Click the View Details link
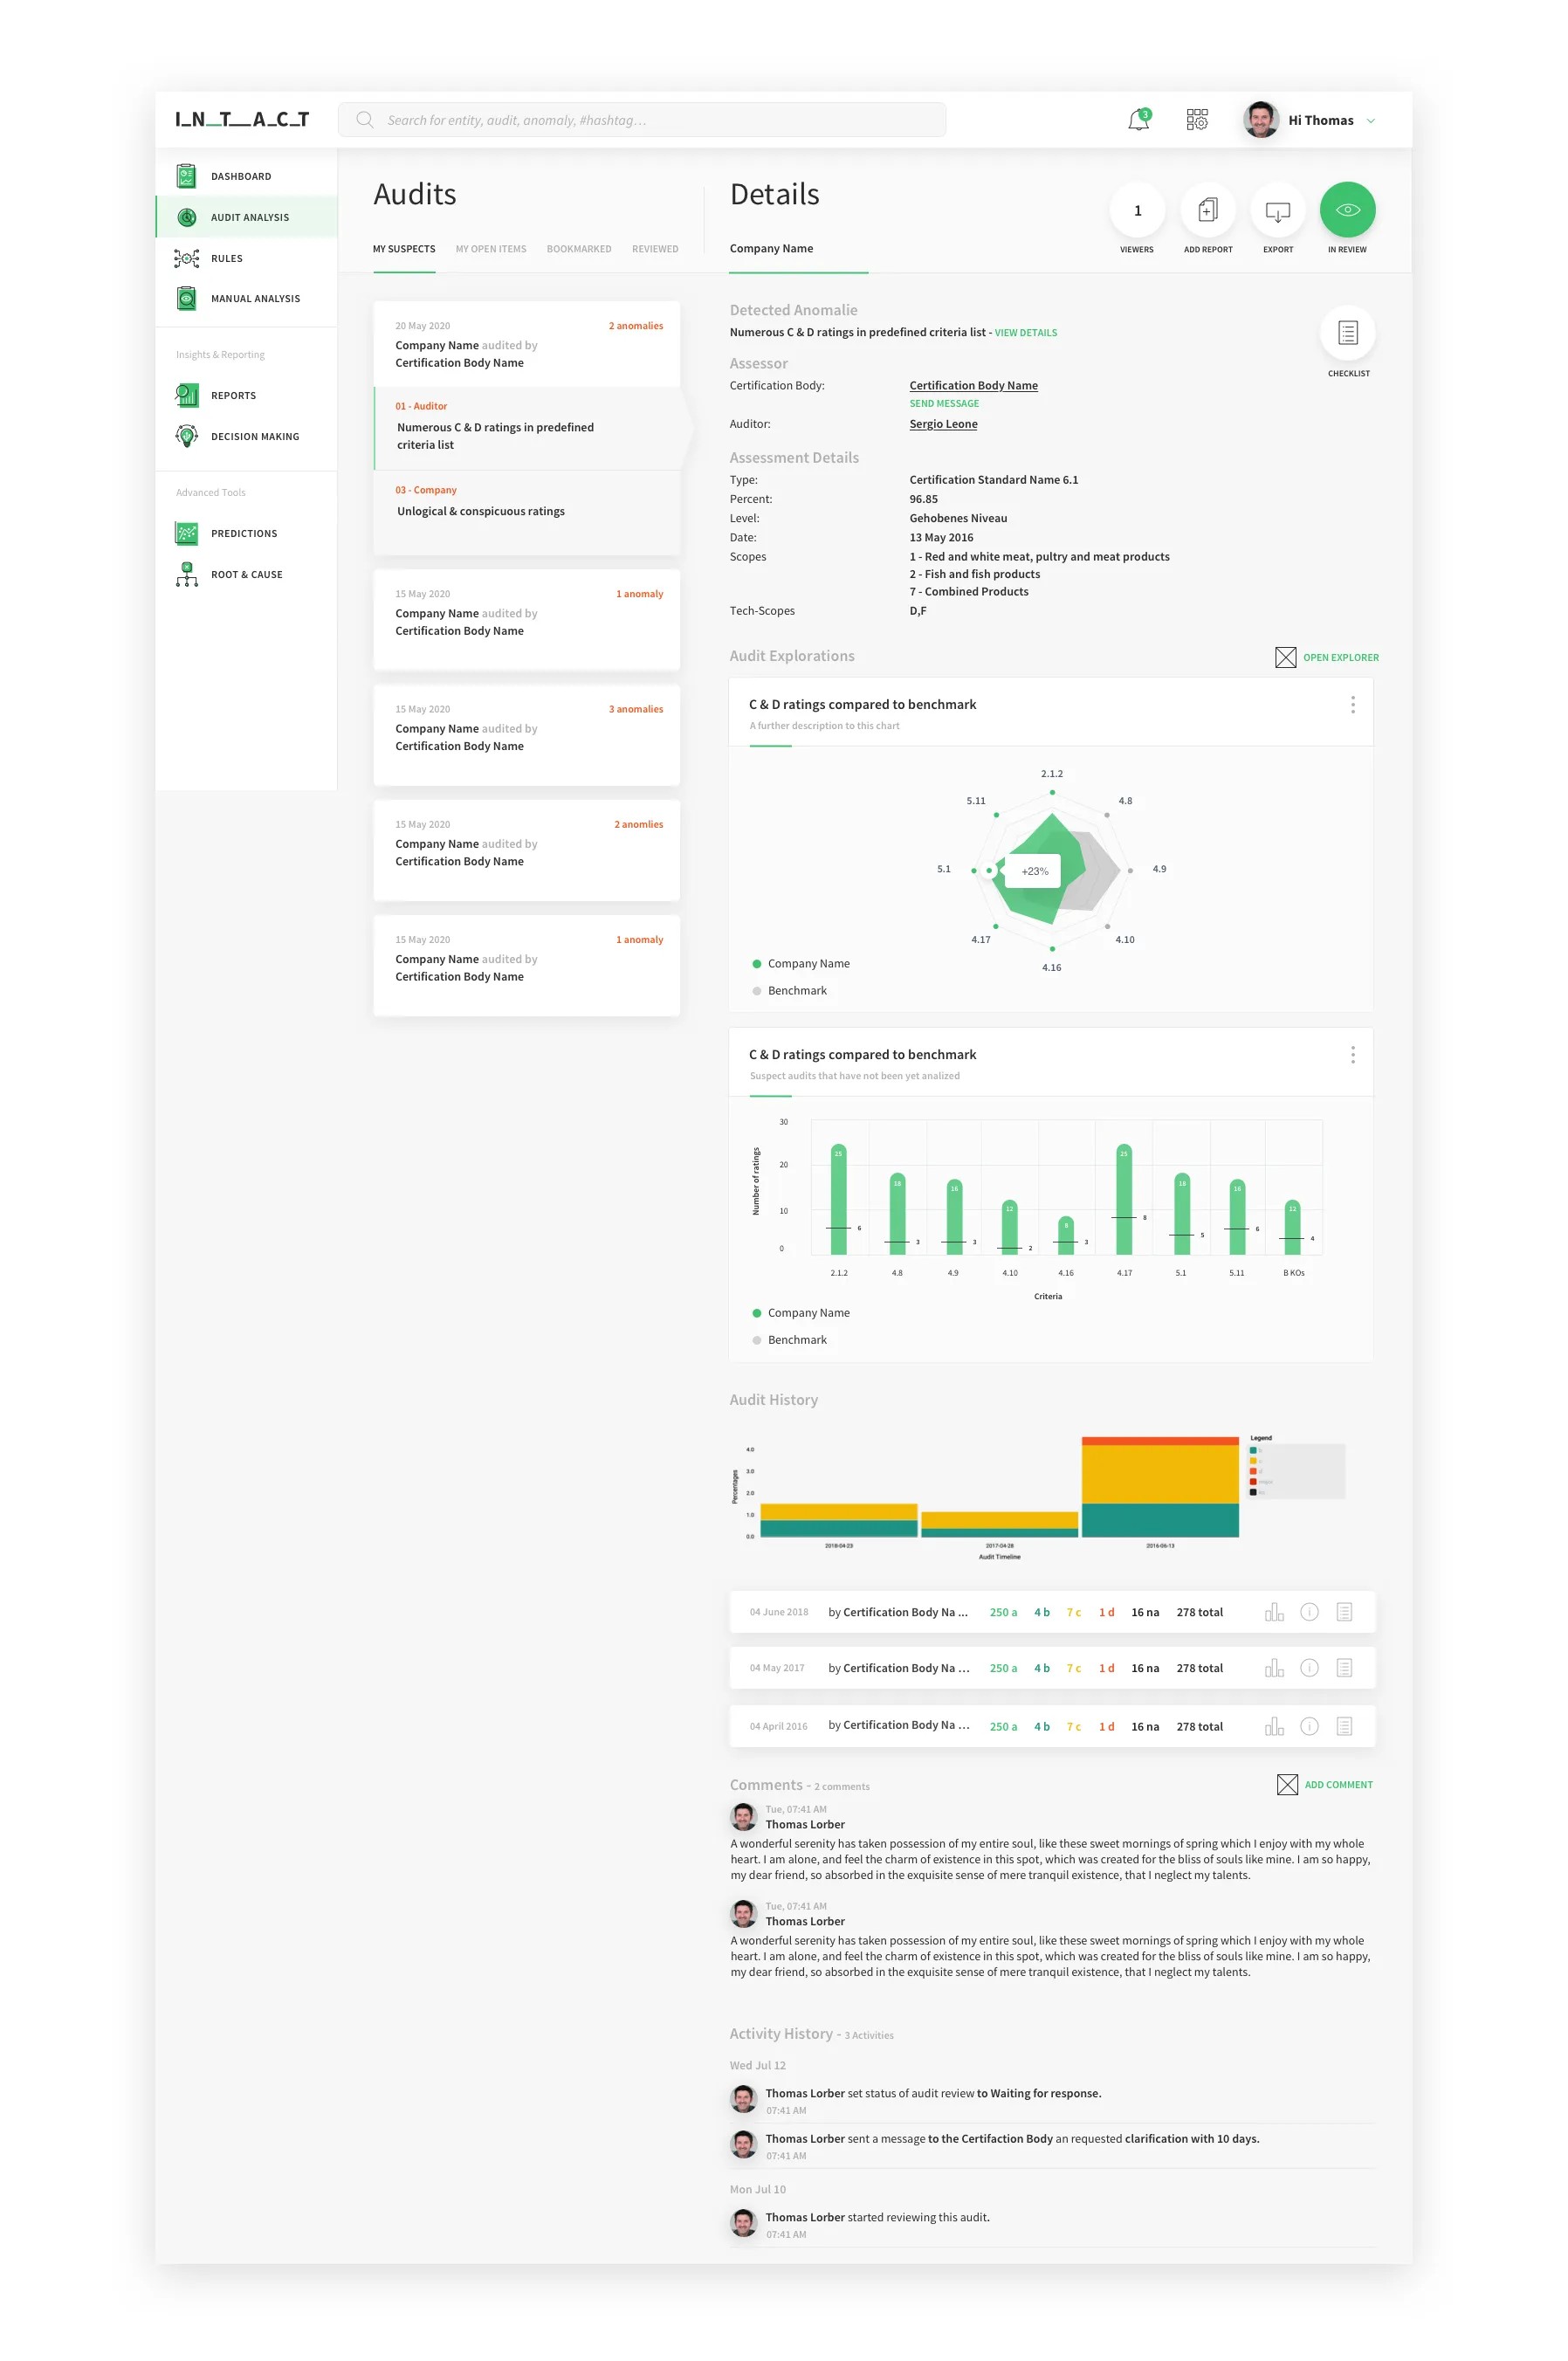Image resolution: width=1568 pixels, height=2361 pixels. [1025, 333]
